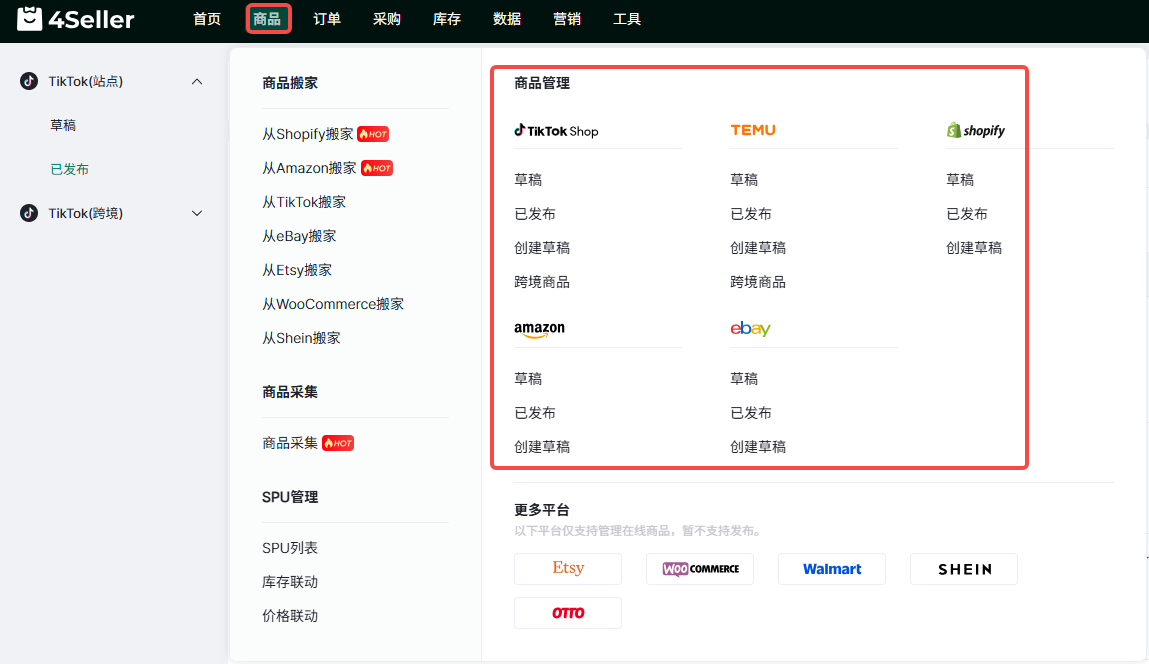Expand the TikTok(跨境) sidebar section
This screenshot has height=664, width=1149.
click(197, 214)
